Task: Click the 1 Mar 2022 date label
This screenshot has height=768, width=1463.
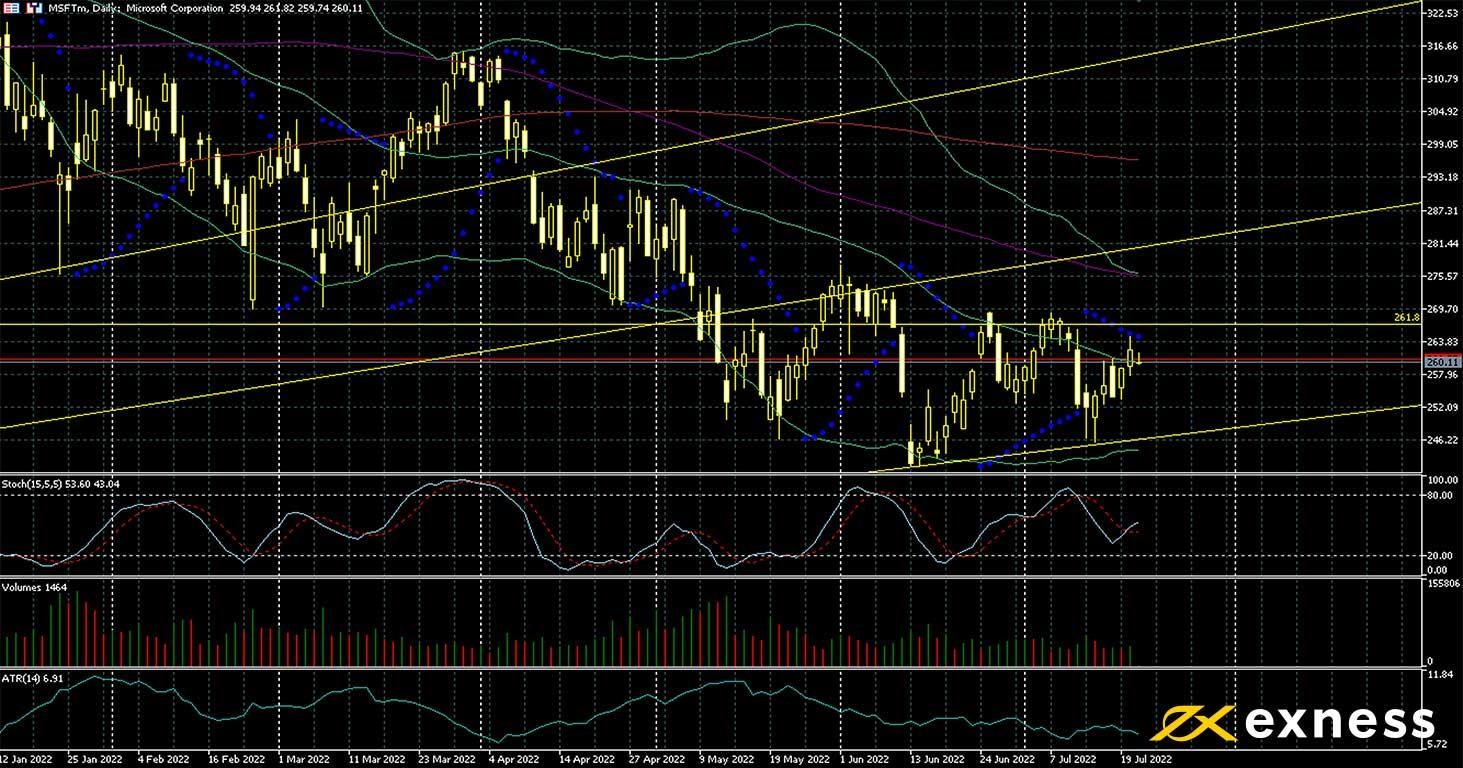Action: pos(302,759)
